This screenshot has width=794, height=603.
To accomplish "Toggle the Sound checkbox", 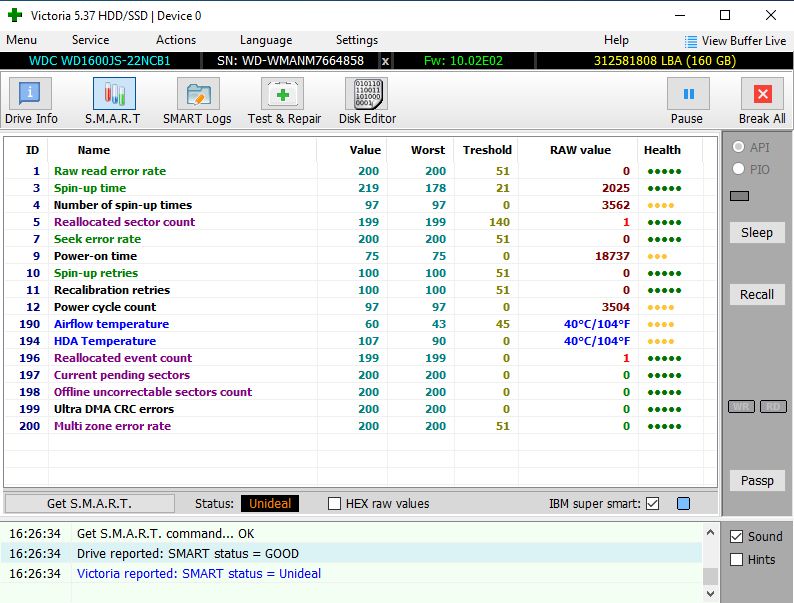I will [x=737, y=536].
